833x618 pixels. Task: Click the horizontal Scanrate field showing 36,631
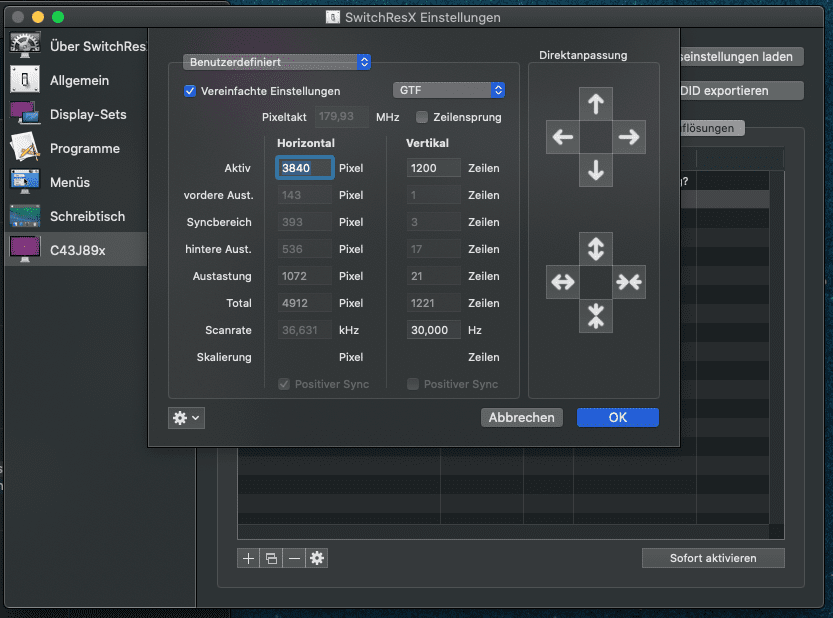[x=304, y=330]
